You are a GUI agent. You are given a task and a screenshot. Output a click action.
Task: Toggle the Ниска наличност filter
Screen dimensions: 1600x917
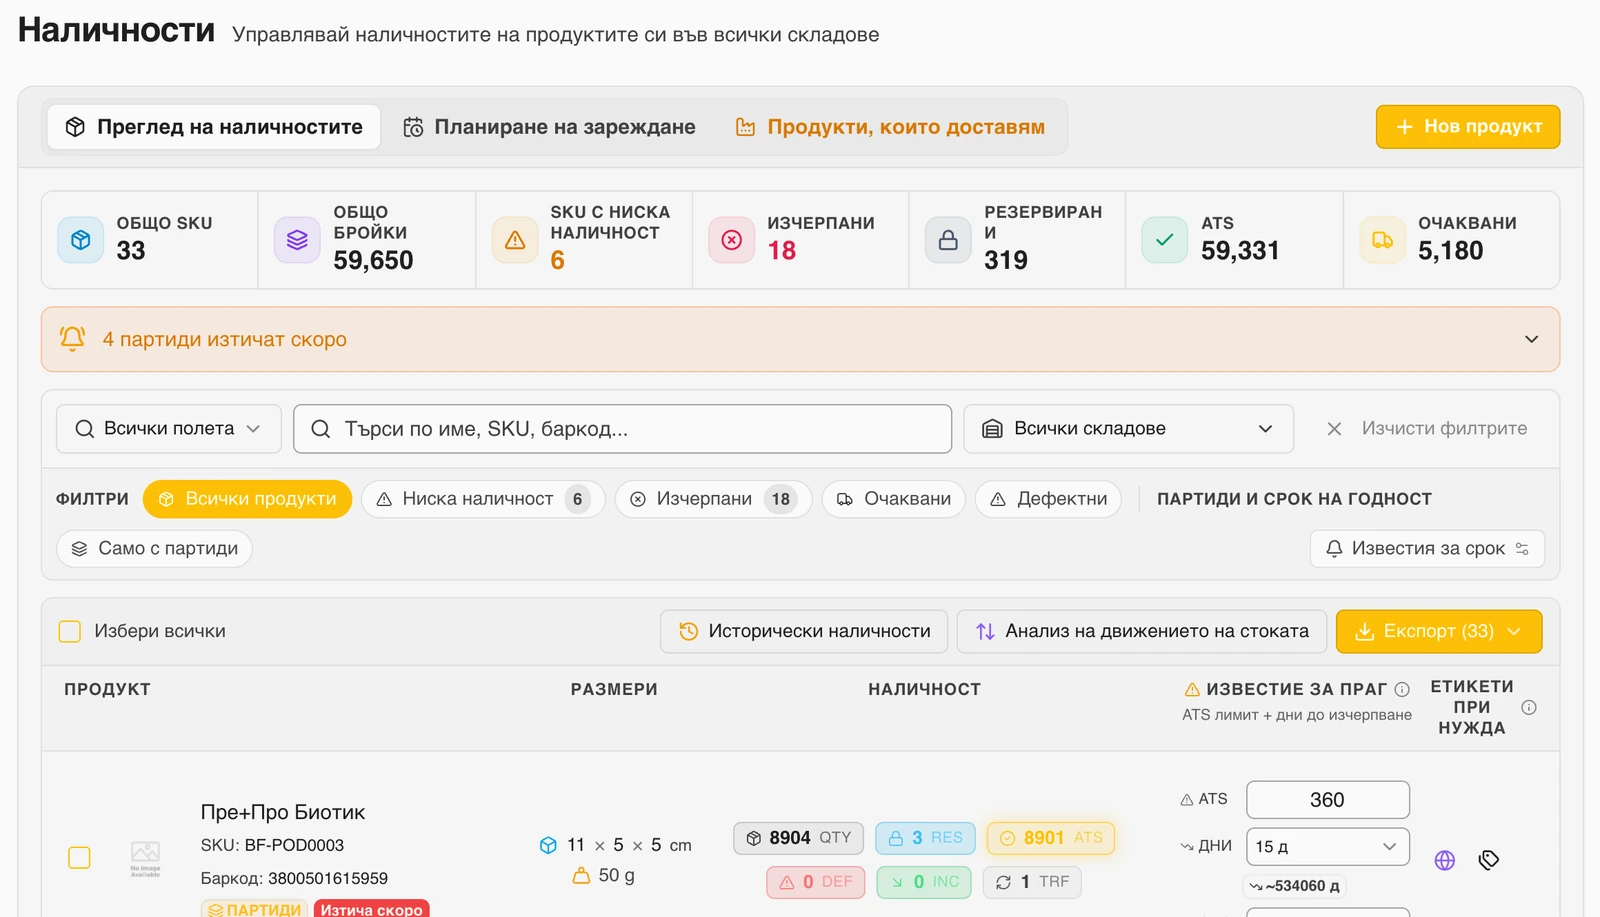click(x=483, y=499)
